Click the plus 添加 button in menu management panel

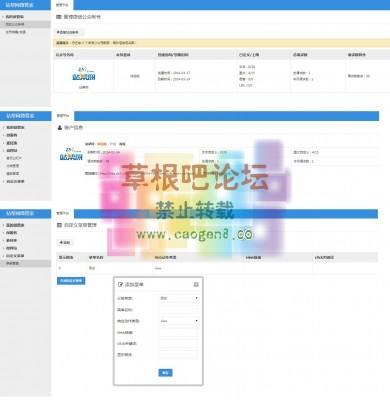tap(65, 243)
